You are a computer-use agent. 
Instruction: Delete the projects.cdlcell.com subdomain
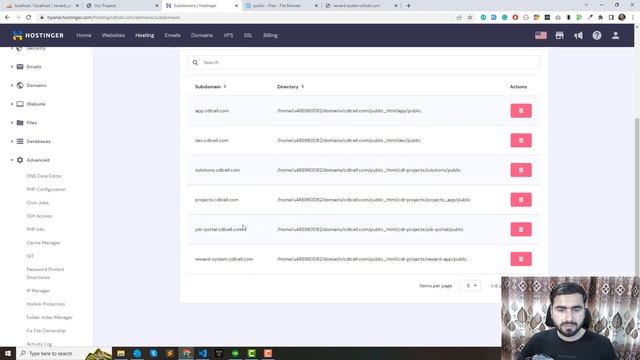(x=521, y=200)
